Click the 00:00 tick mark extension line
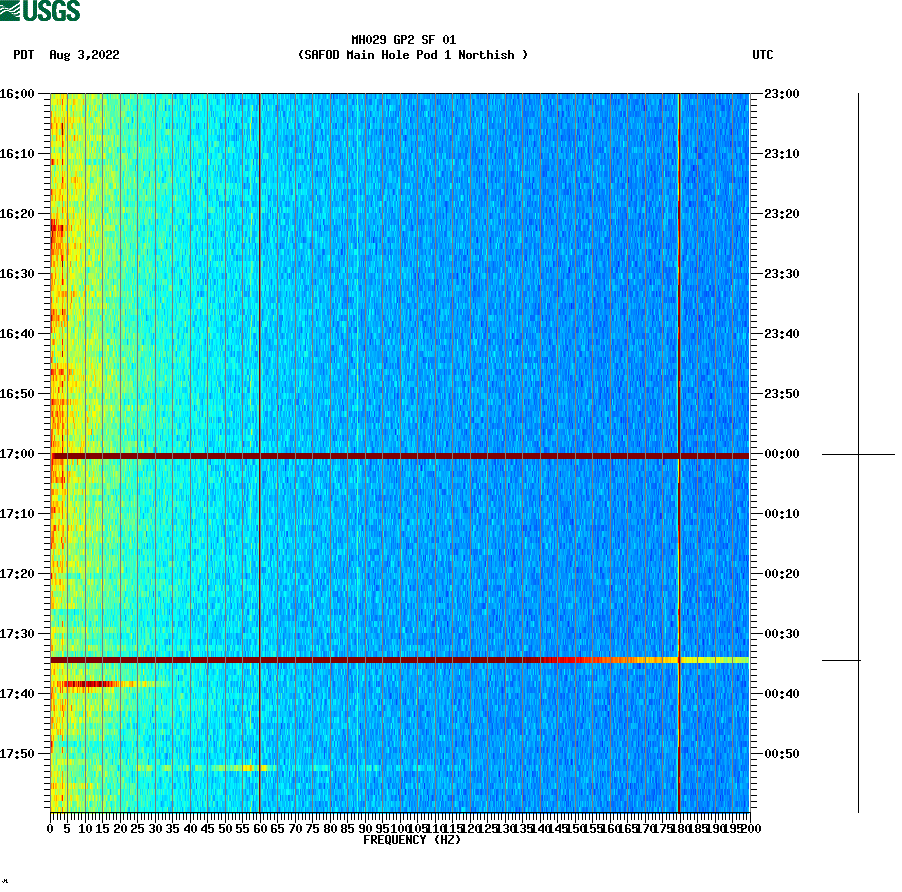This screenshot has height=892, width=902. point(836,453)
